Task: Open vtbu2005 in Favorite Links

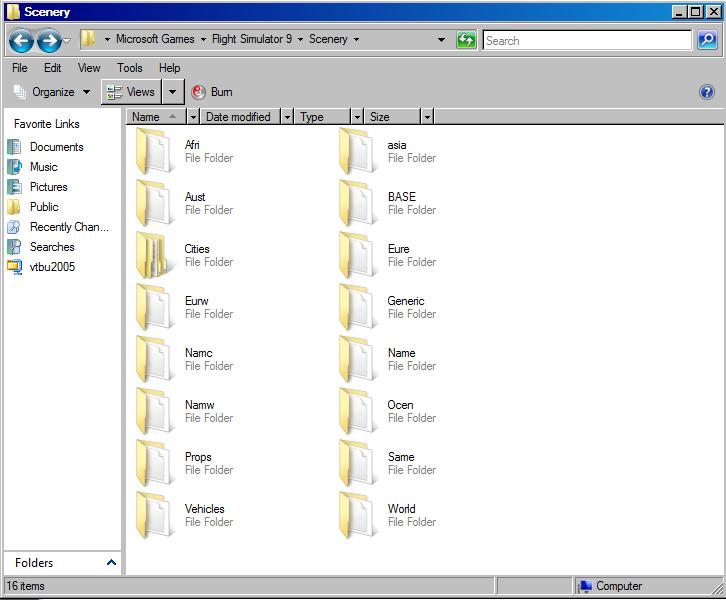Action: pos(52,267)
